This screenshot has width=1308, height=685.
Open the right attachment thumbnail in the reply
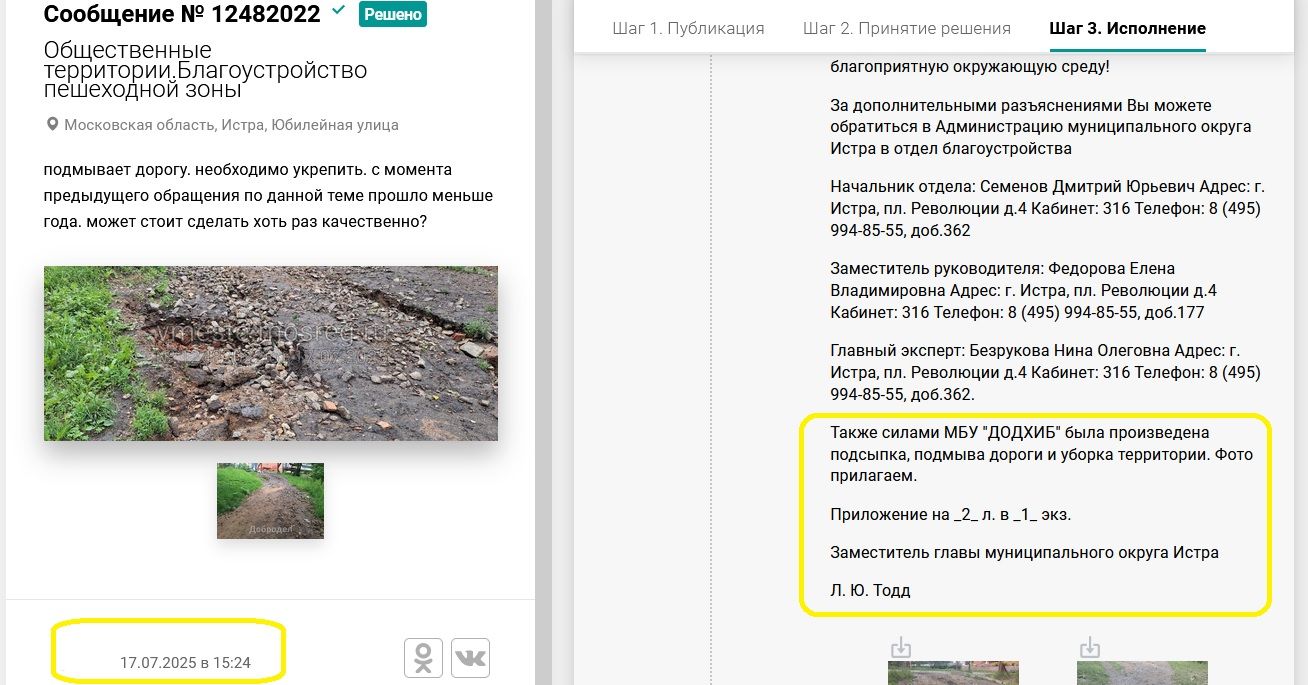tap(1142, 672)
